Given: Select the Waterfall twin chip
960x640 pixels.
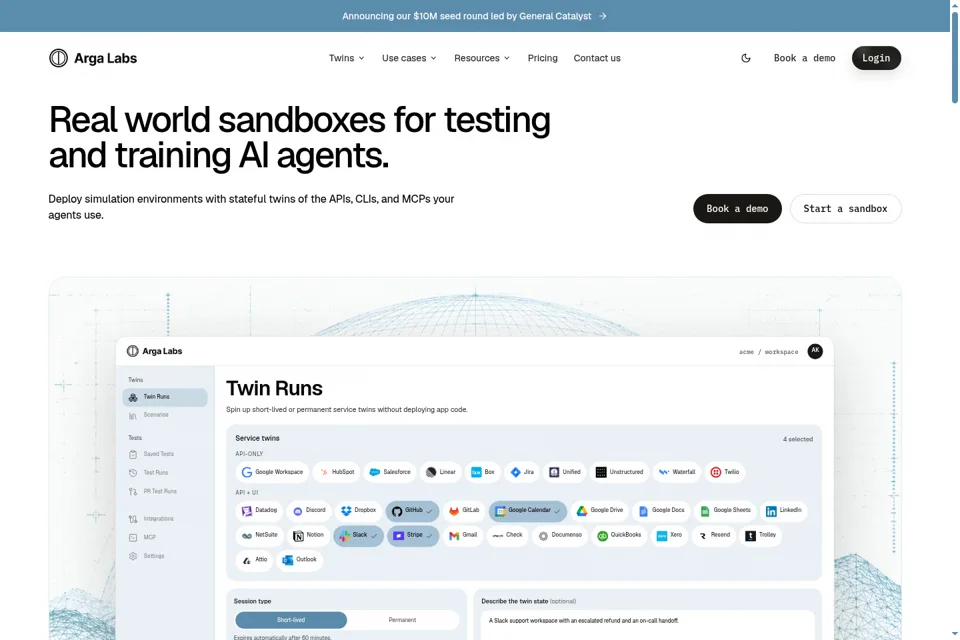Looking at the screenshot, I should pos(677,472).
